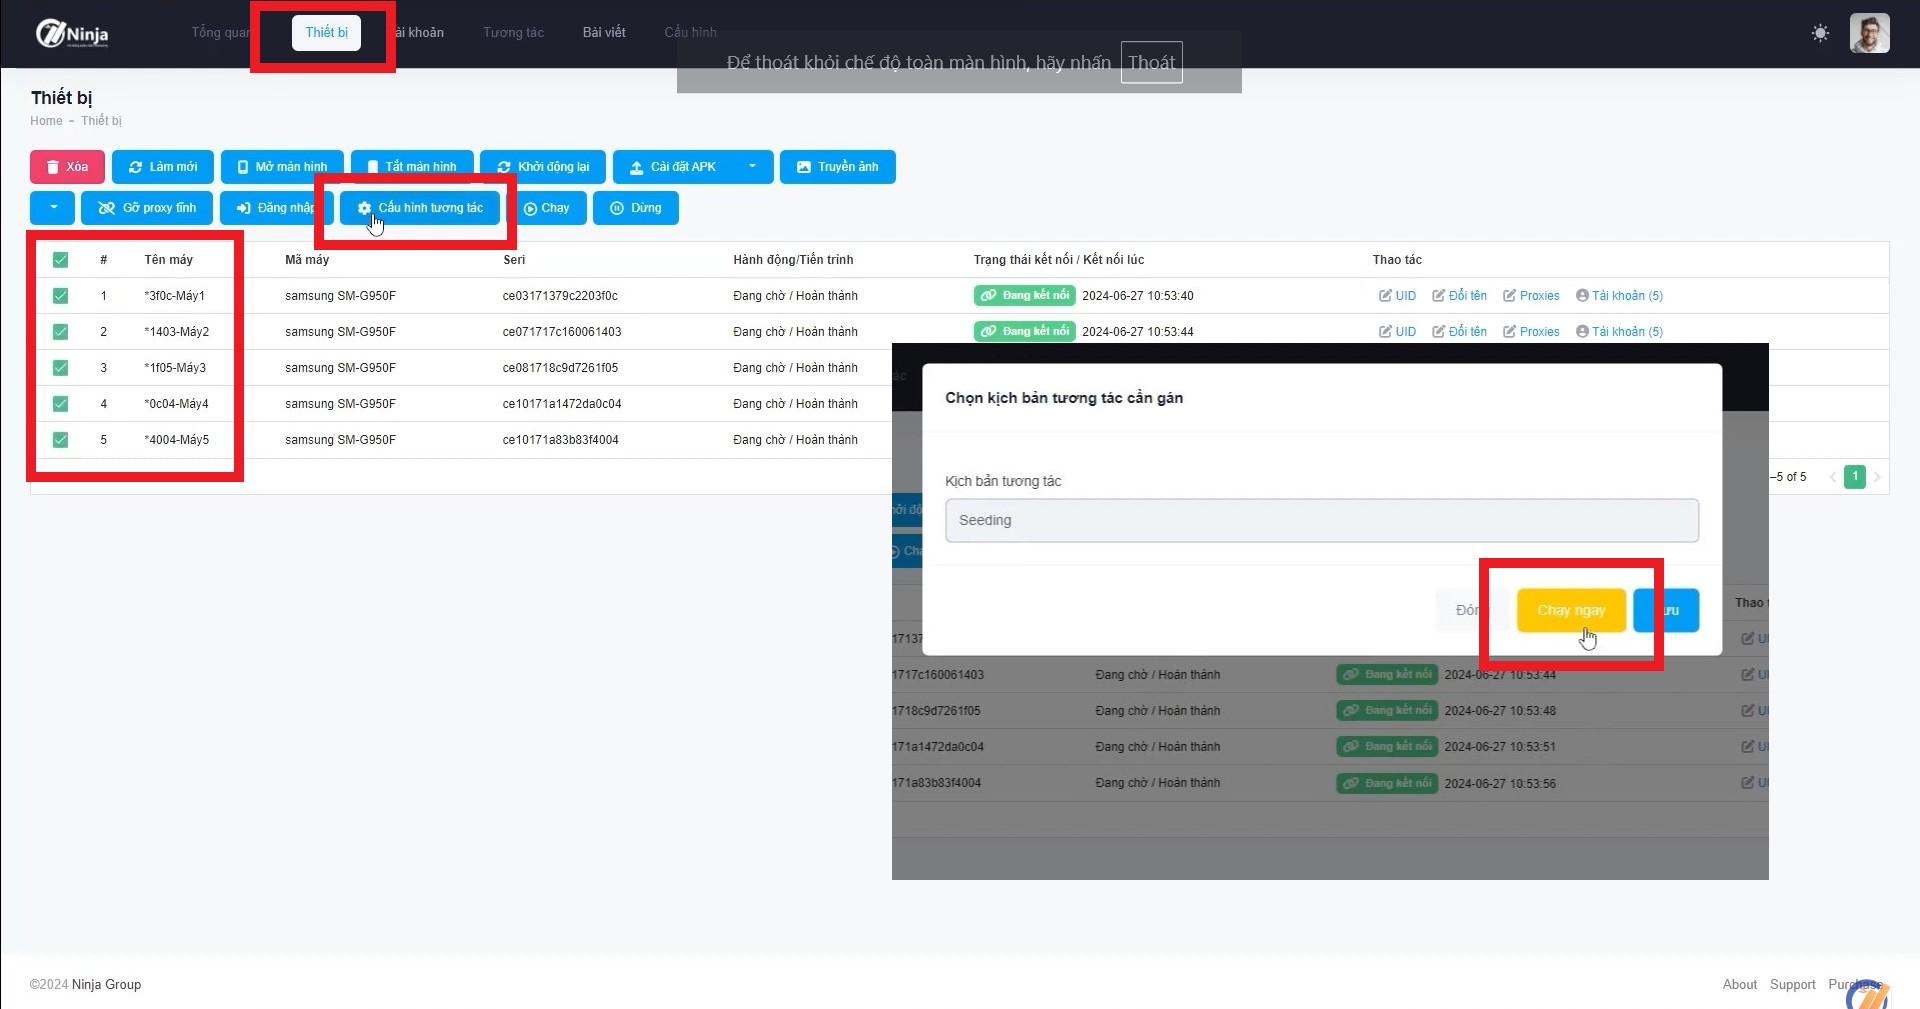
Task: Open Cấu hình tương tác settings
Action: (420, 208)
